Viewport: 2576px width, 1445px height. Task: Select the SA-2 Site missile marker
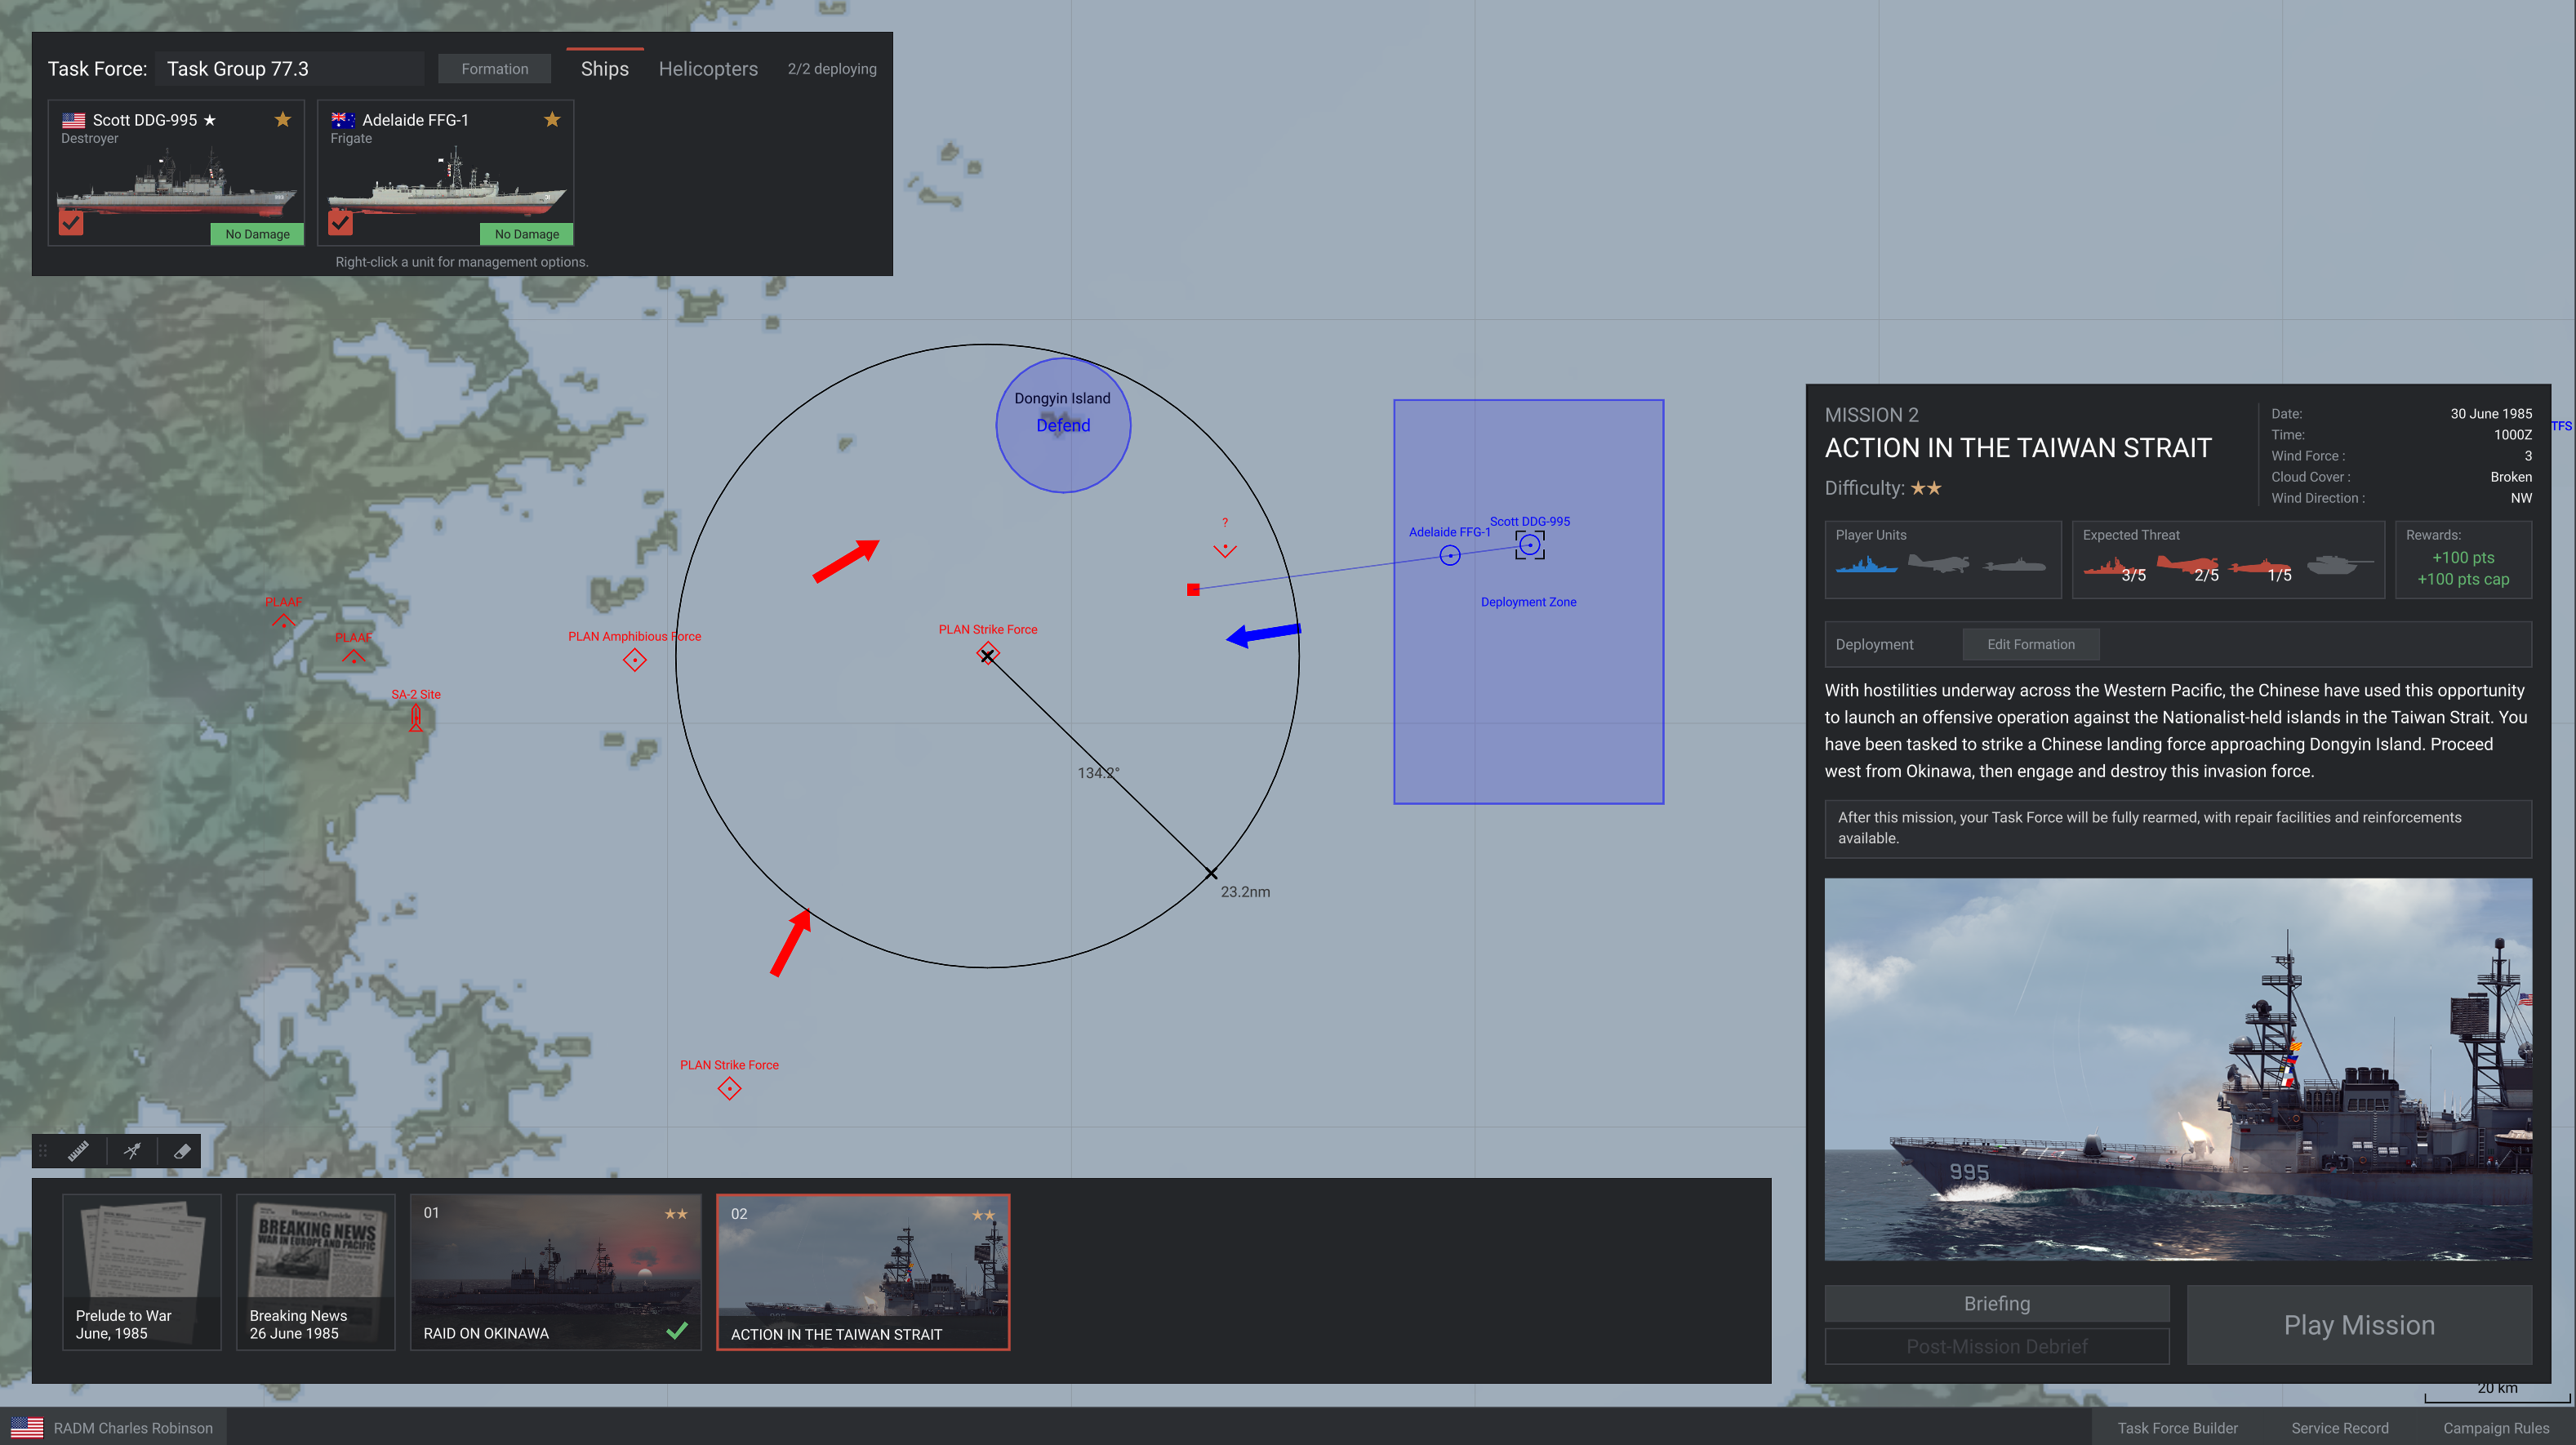pos(416,717)
